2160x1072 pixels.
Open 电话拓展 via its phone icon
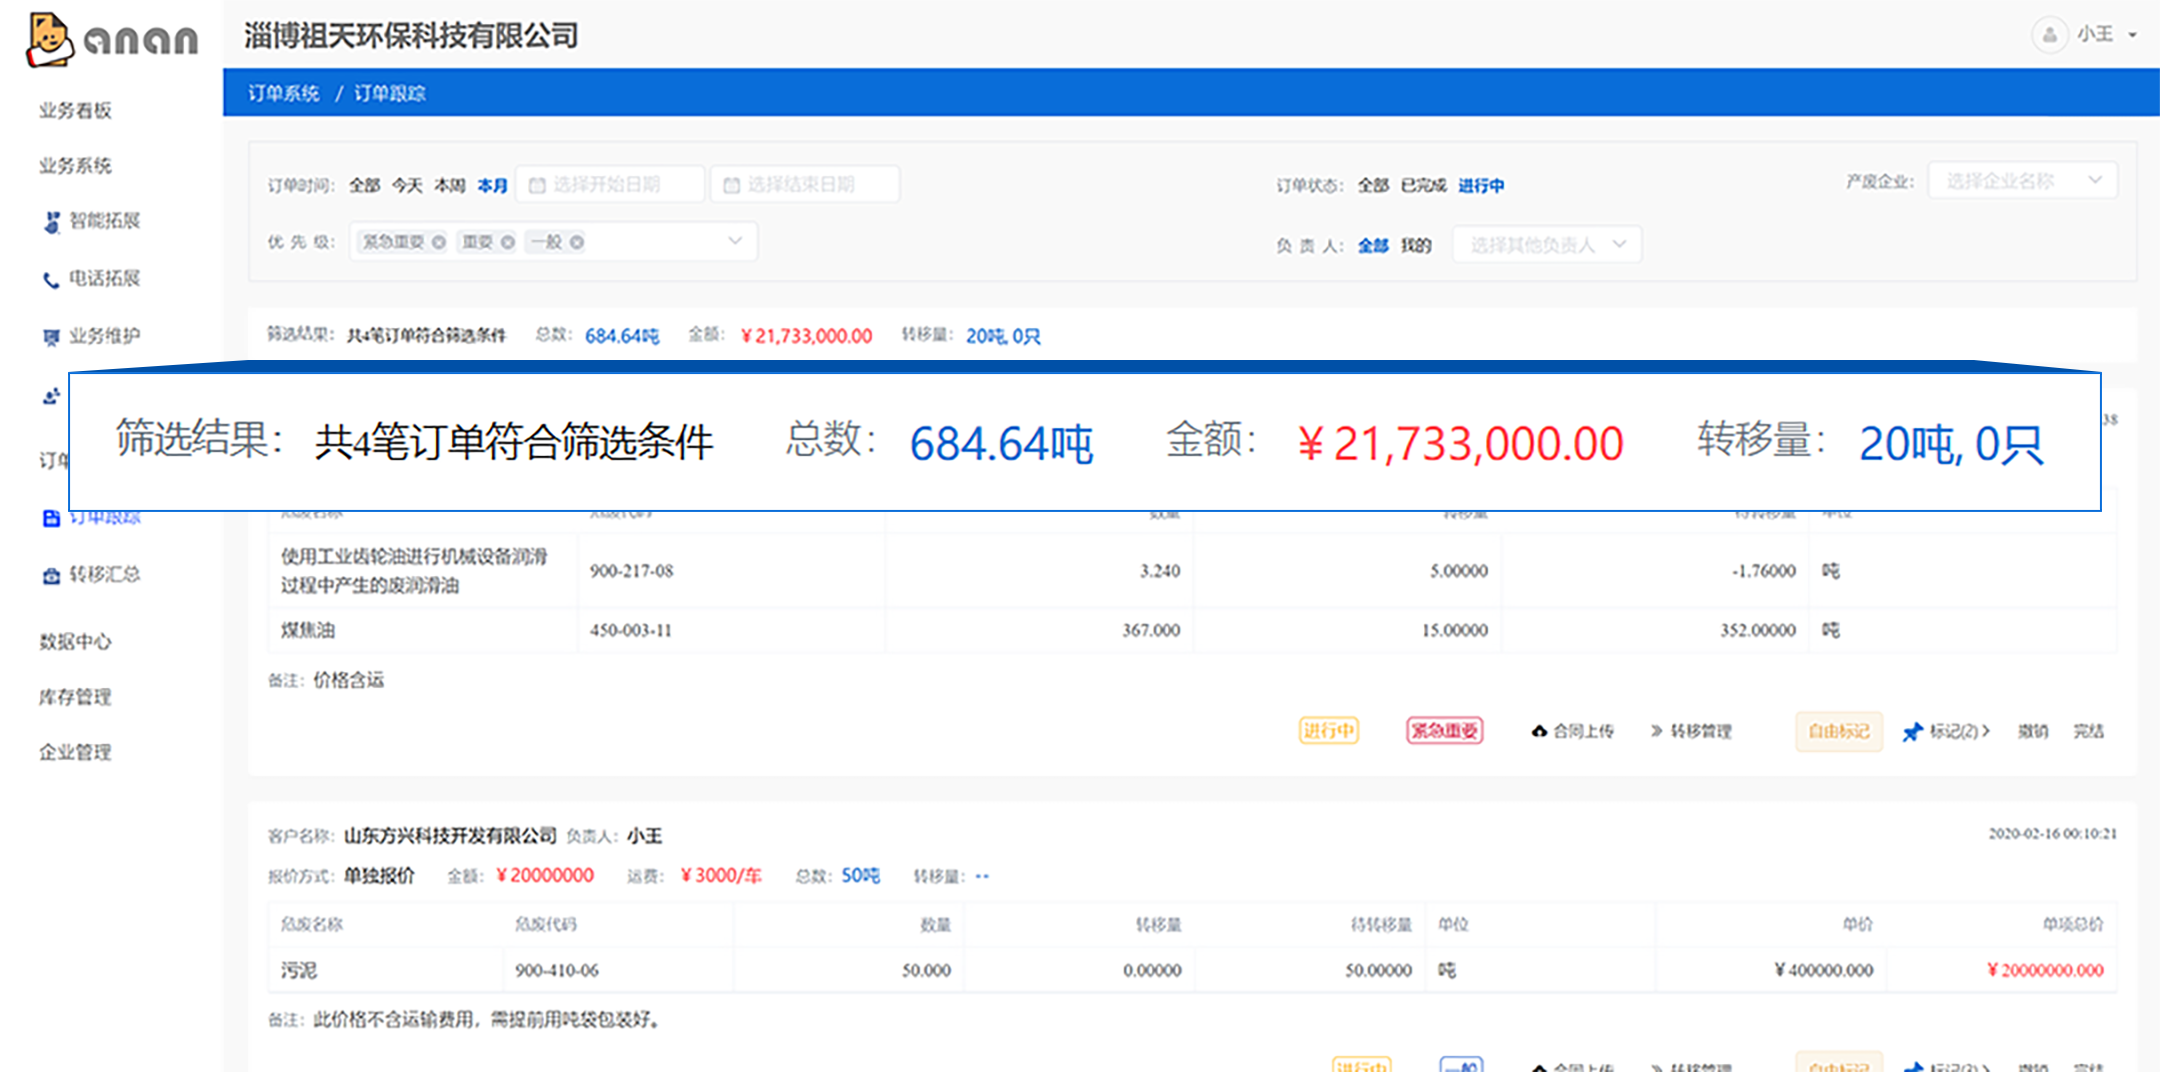pyautogui.click(x=51, y=280)
